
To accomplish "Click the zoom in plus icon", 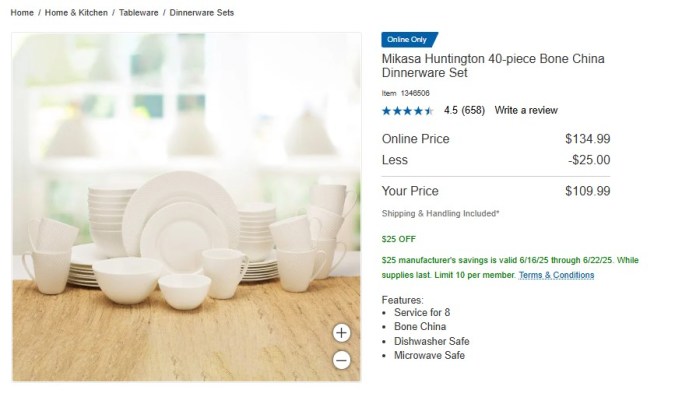I will (x=341, y=333).
